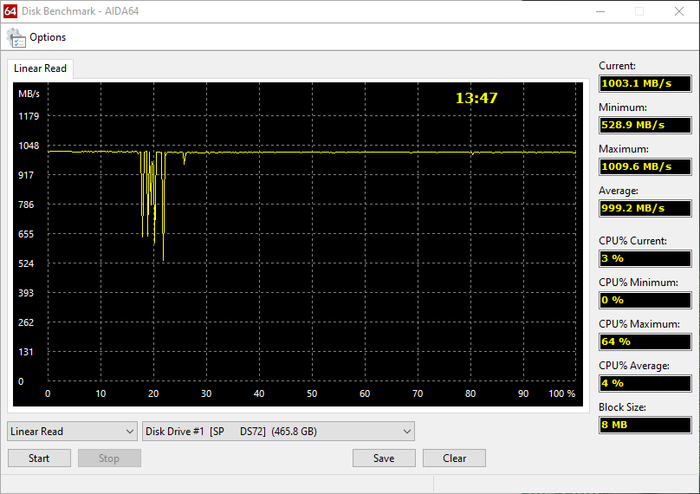
Task: Click the AIDA64 app icon in title bar
Action: coord(9,12)
